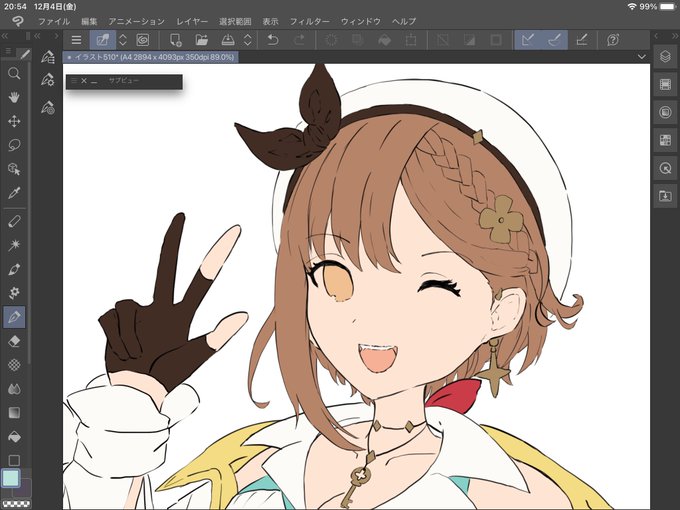Open the 編集 menu
This screenshot has height=510, width=680.
point(89,21)
